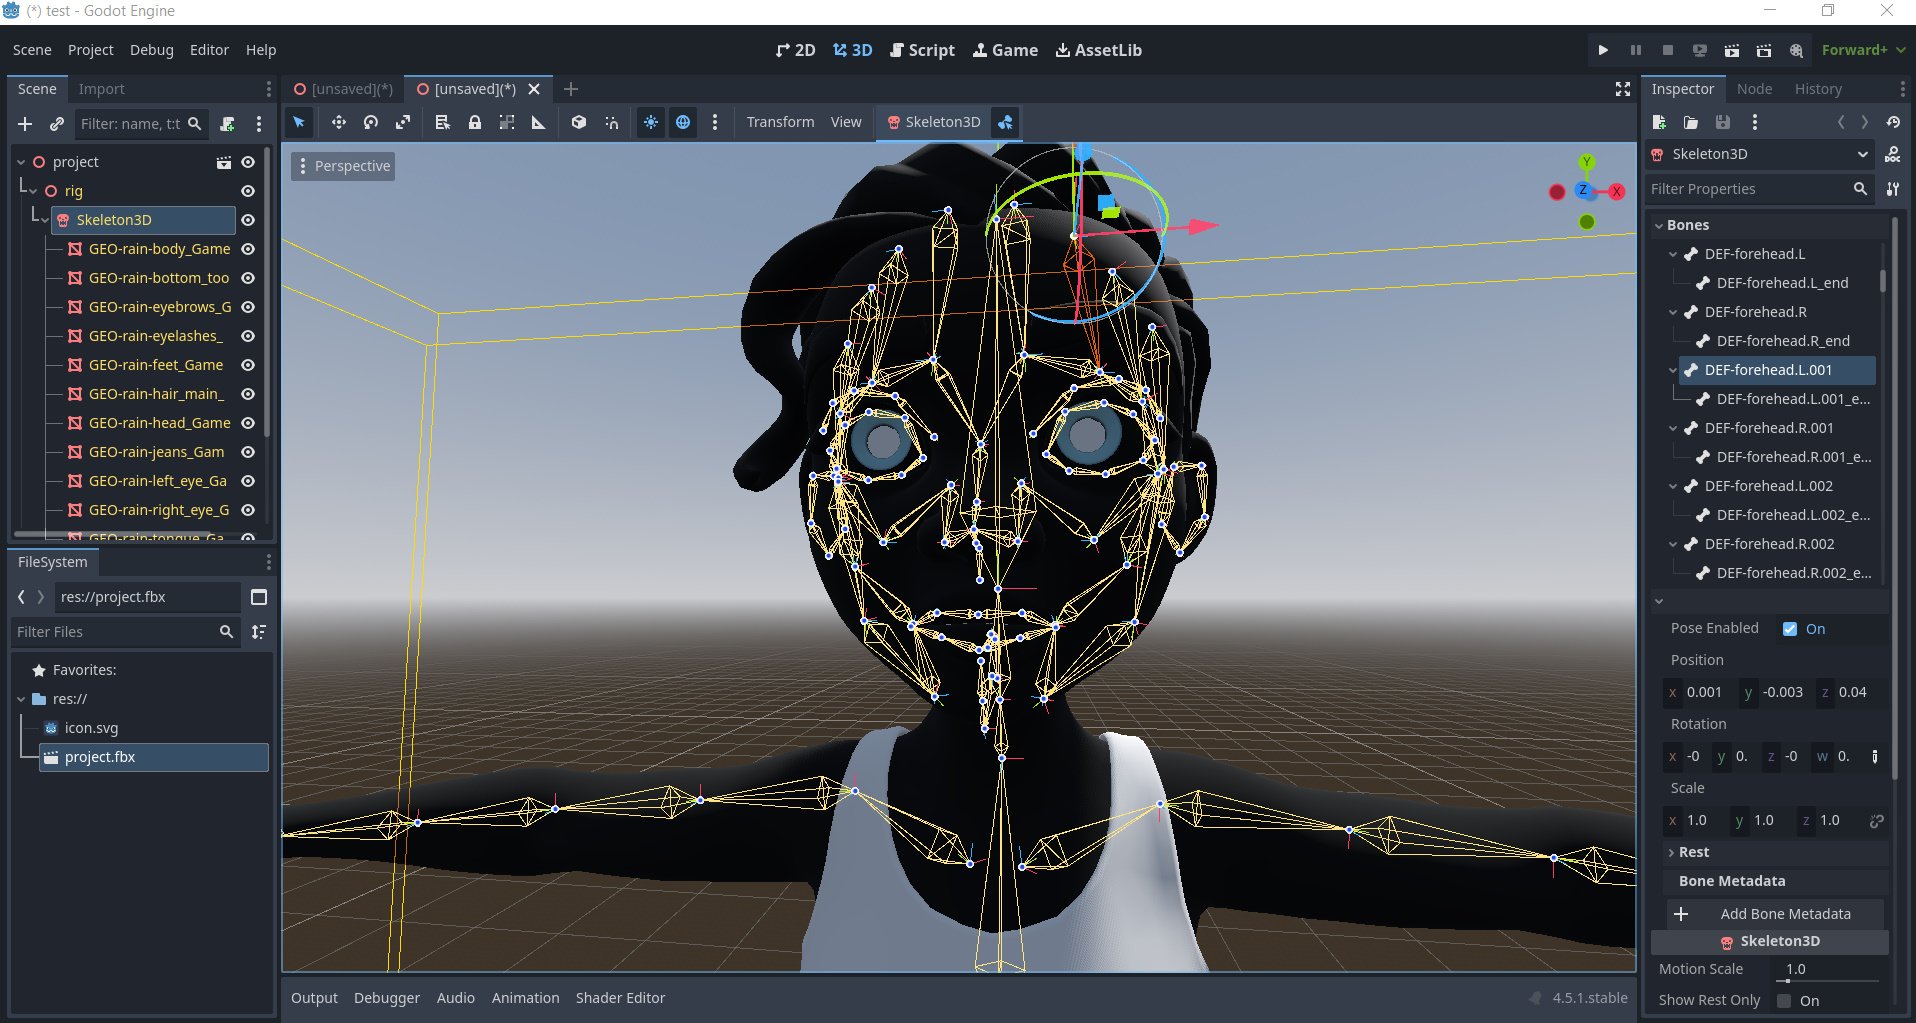
Task: Toggle distraction-free mode expand icon
Action: [1623, 89]
